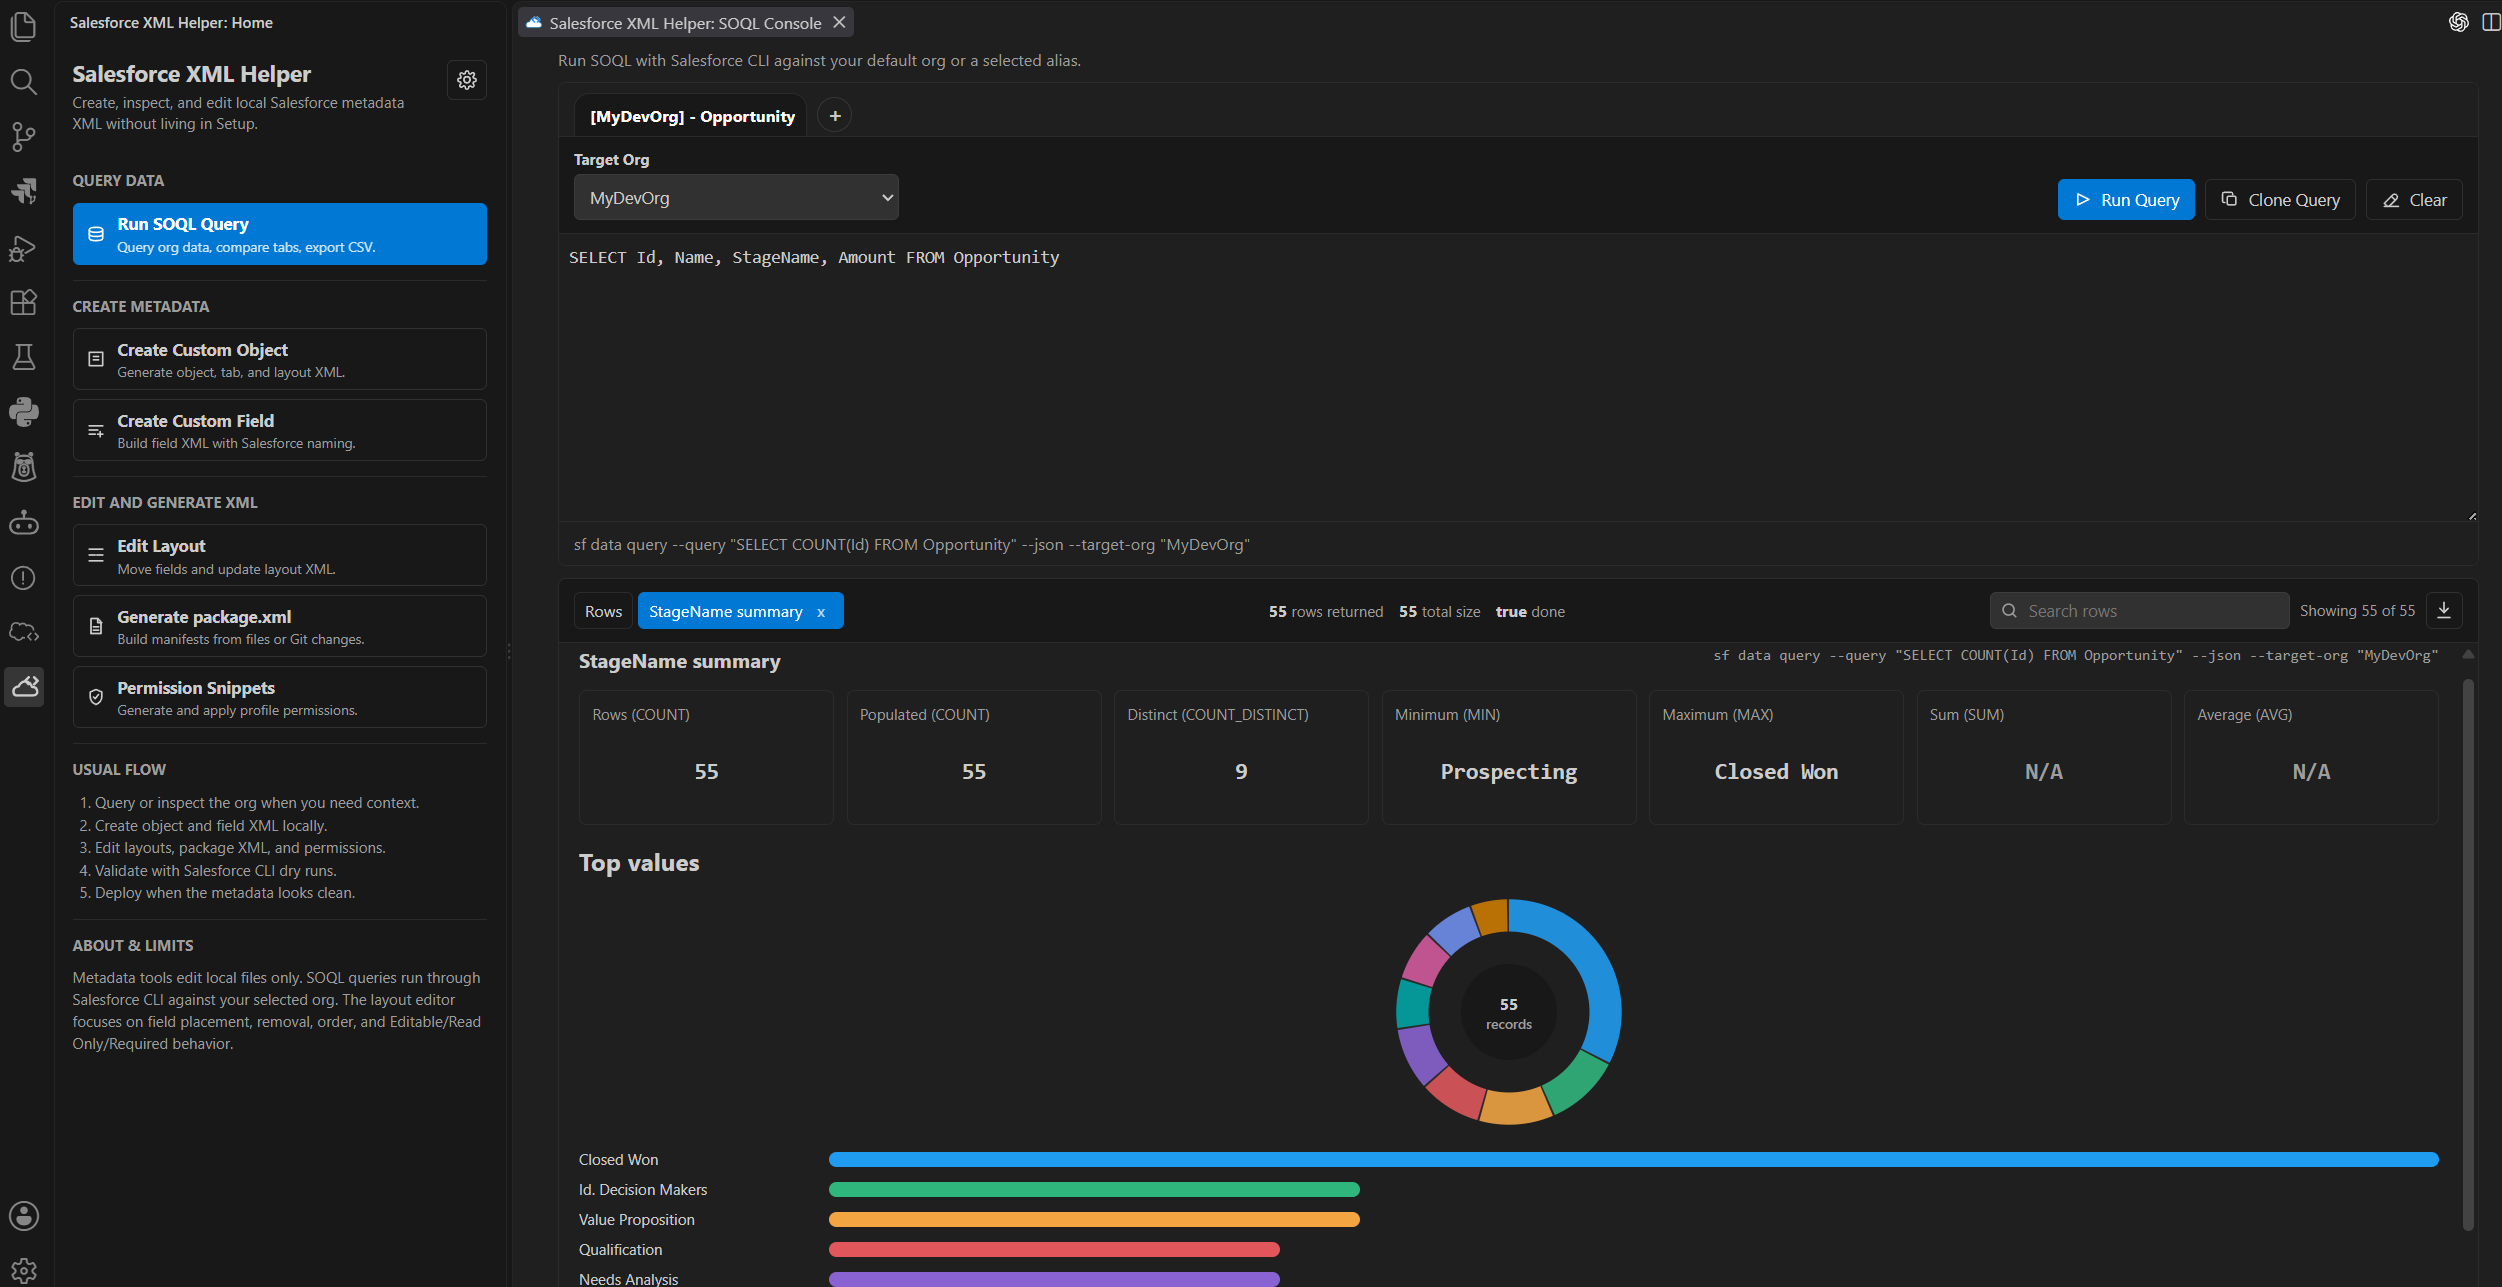Image resolution: width=2502 pixels, height=1287 pixels.
Task: Open Edit Layout
Action: [280, 556]
